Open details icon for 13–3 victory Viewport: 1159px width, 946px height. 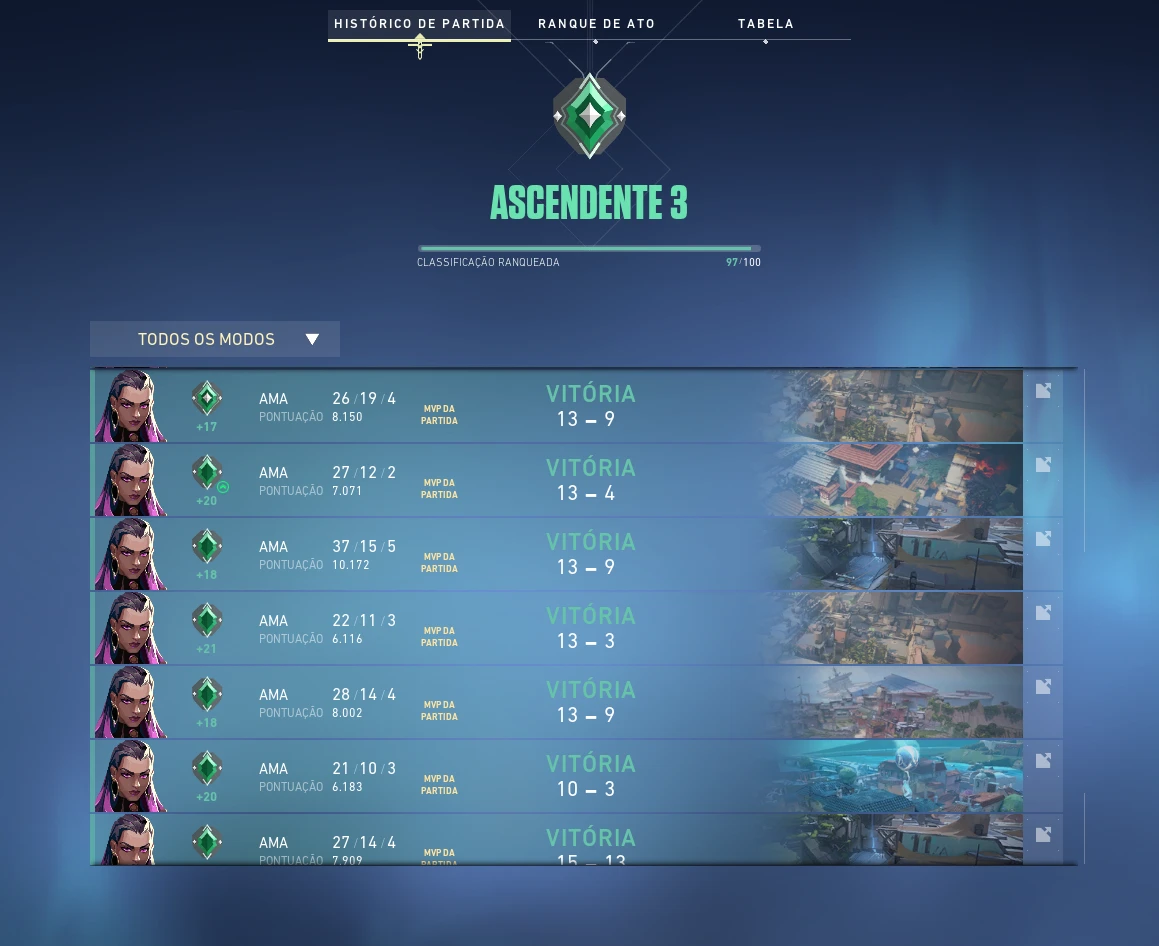pos(1043,613)
